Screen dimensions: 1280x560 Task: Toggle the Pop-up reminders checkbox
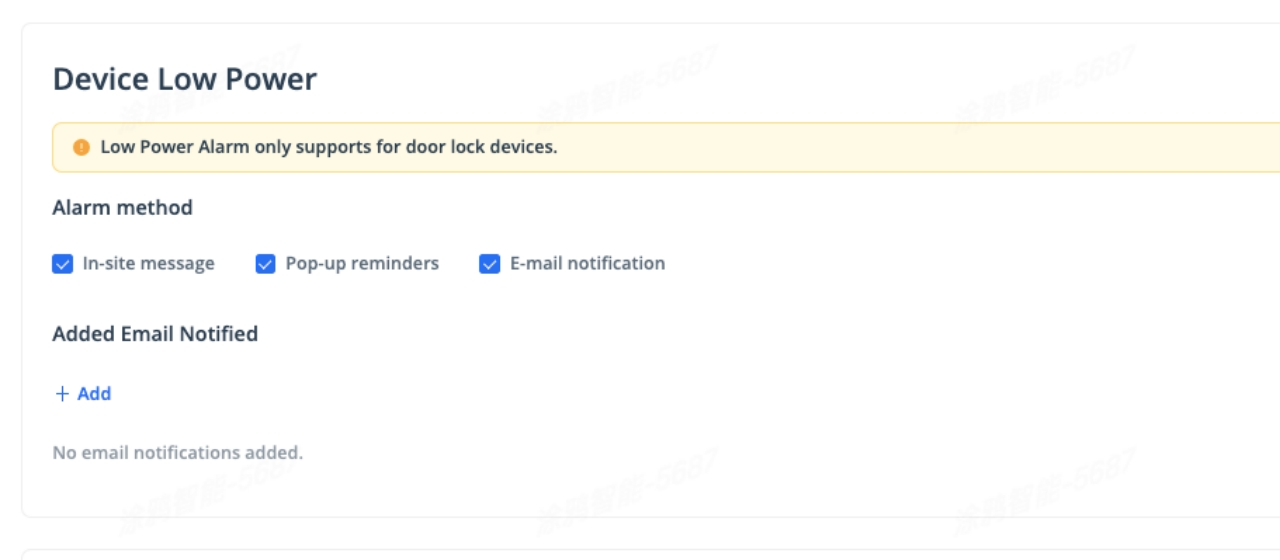[265, 264]
